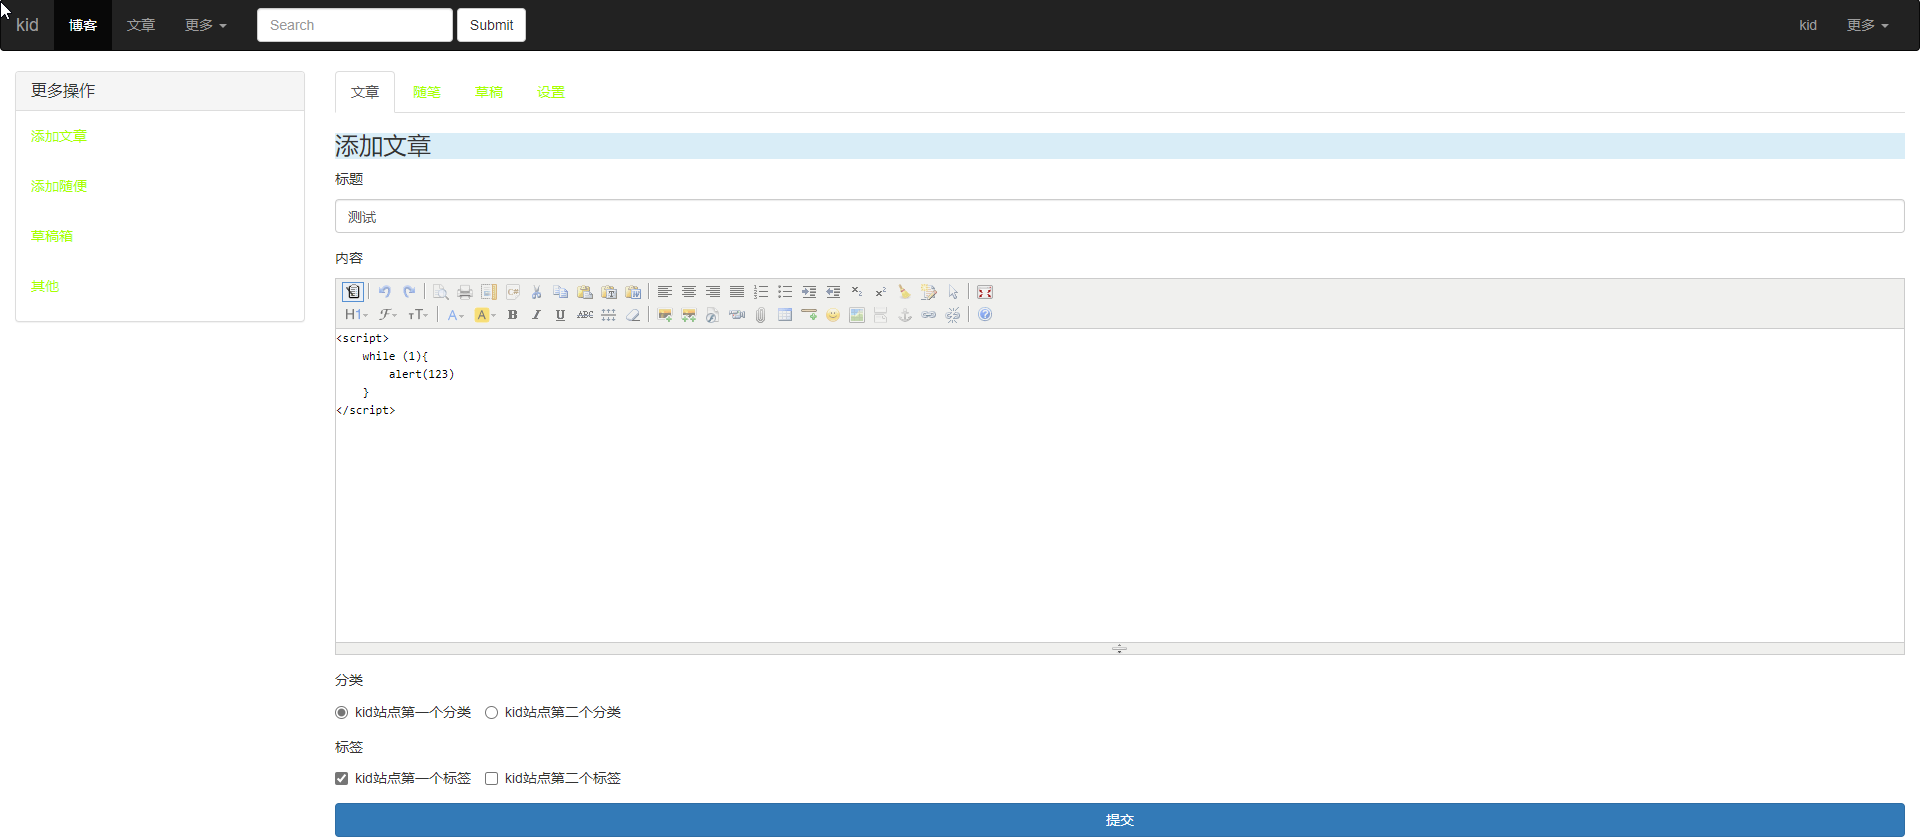Clean HTML with broom icon

905,292
